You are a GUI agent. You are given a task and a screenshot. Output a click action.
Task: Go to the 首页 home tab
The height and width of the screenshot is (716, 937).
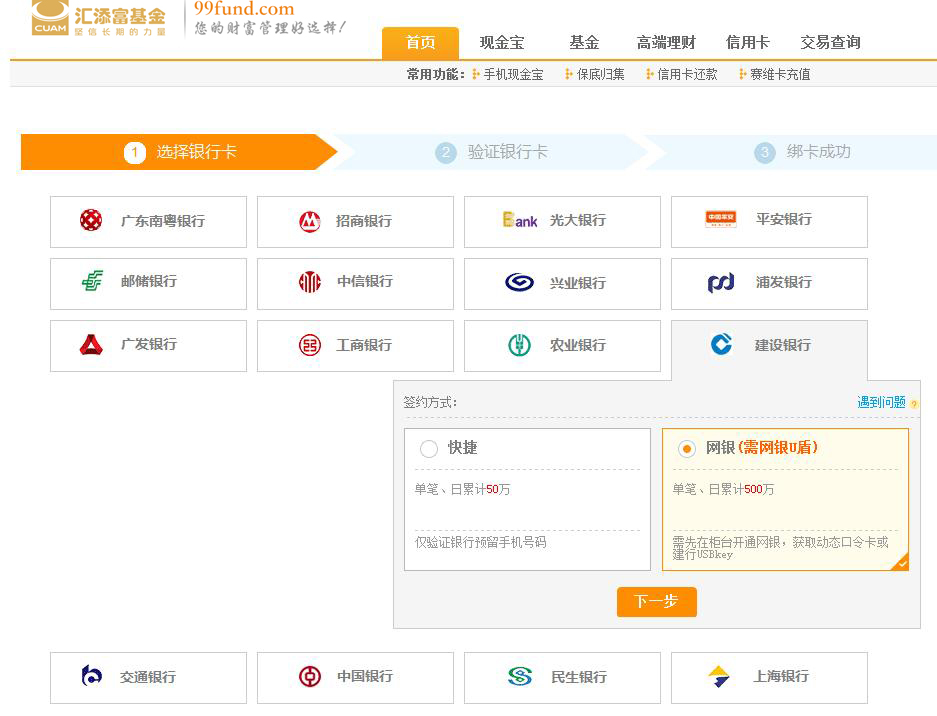click(420, 43)
